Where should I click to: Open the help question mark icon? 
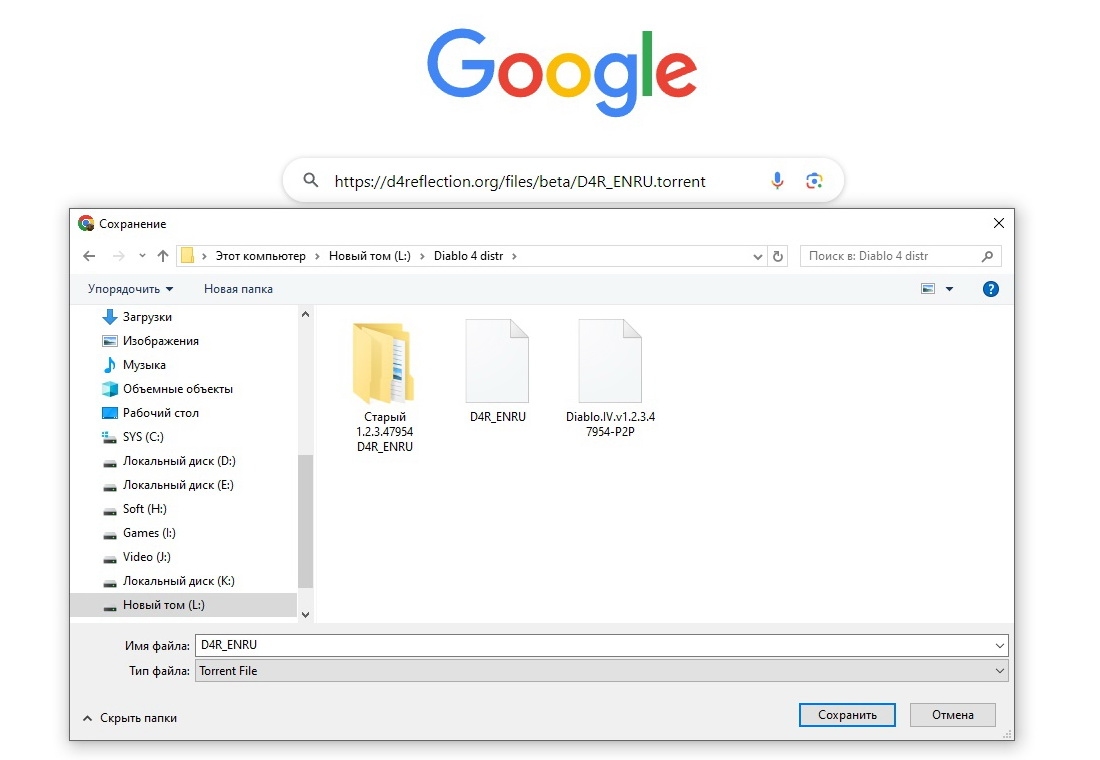[990, 289]
